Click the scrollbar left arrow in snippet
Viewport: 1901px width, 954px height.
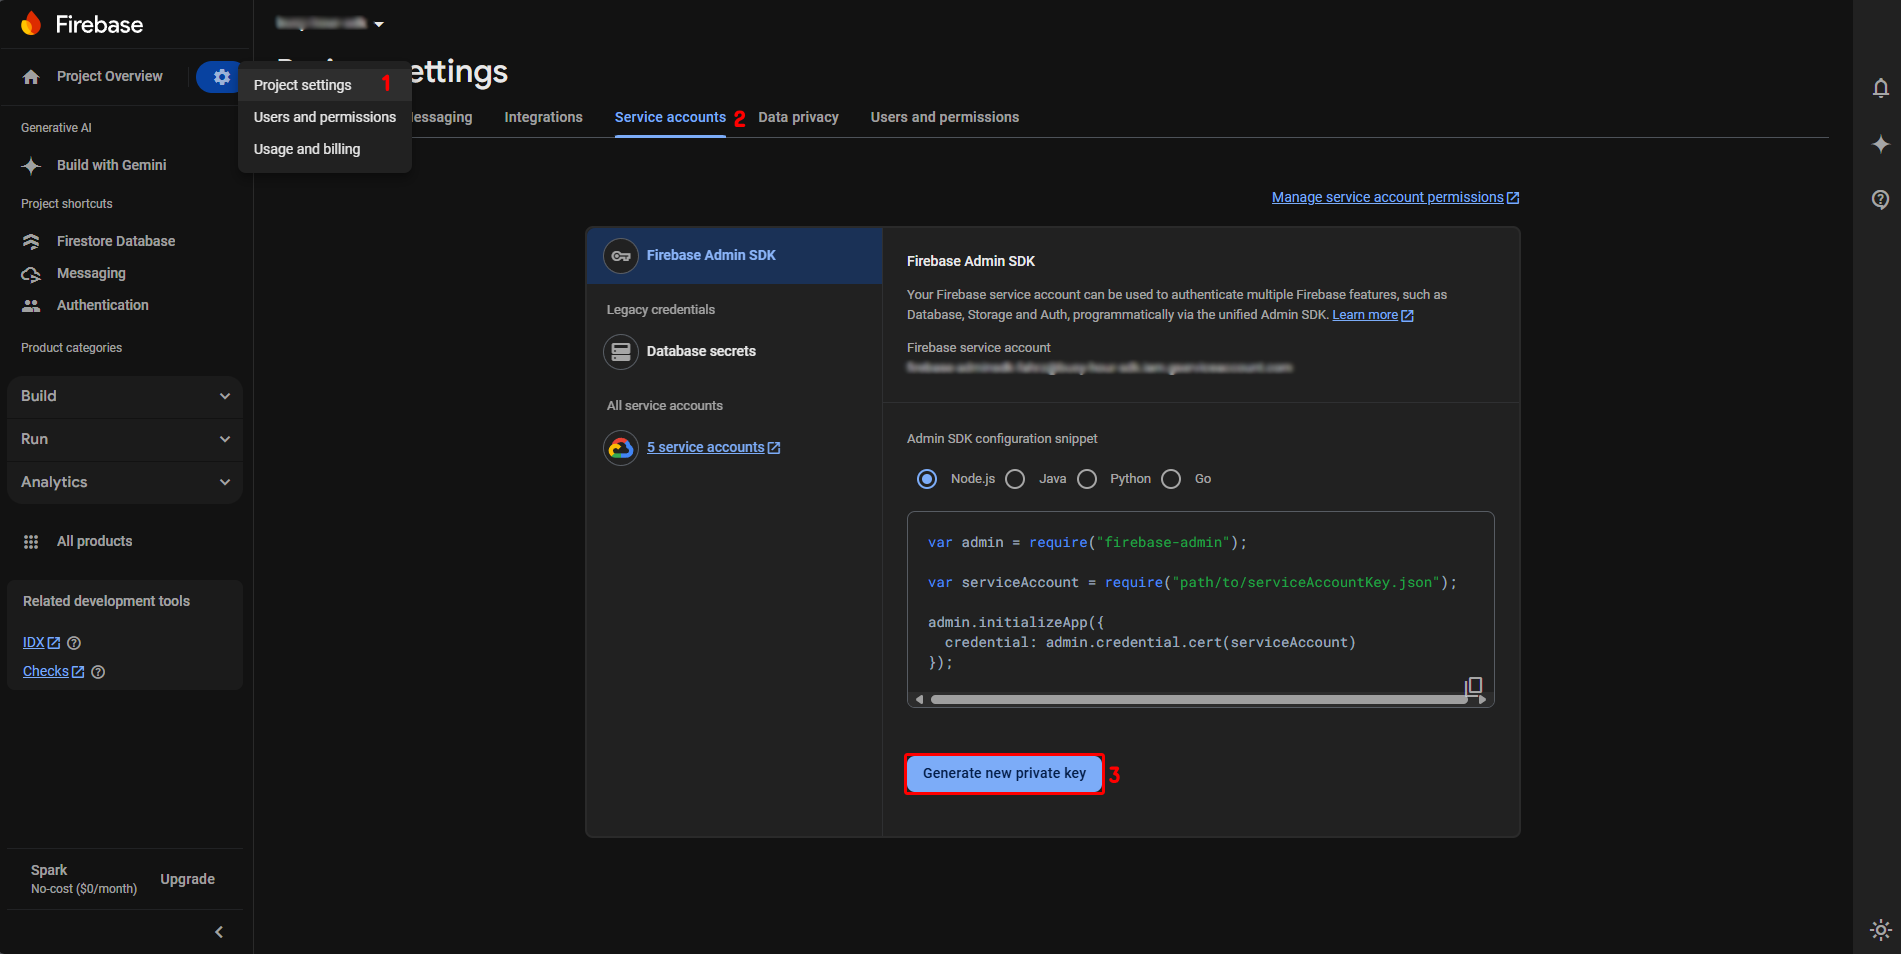(x=919, y=700)
